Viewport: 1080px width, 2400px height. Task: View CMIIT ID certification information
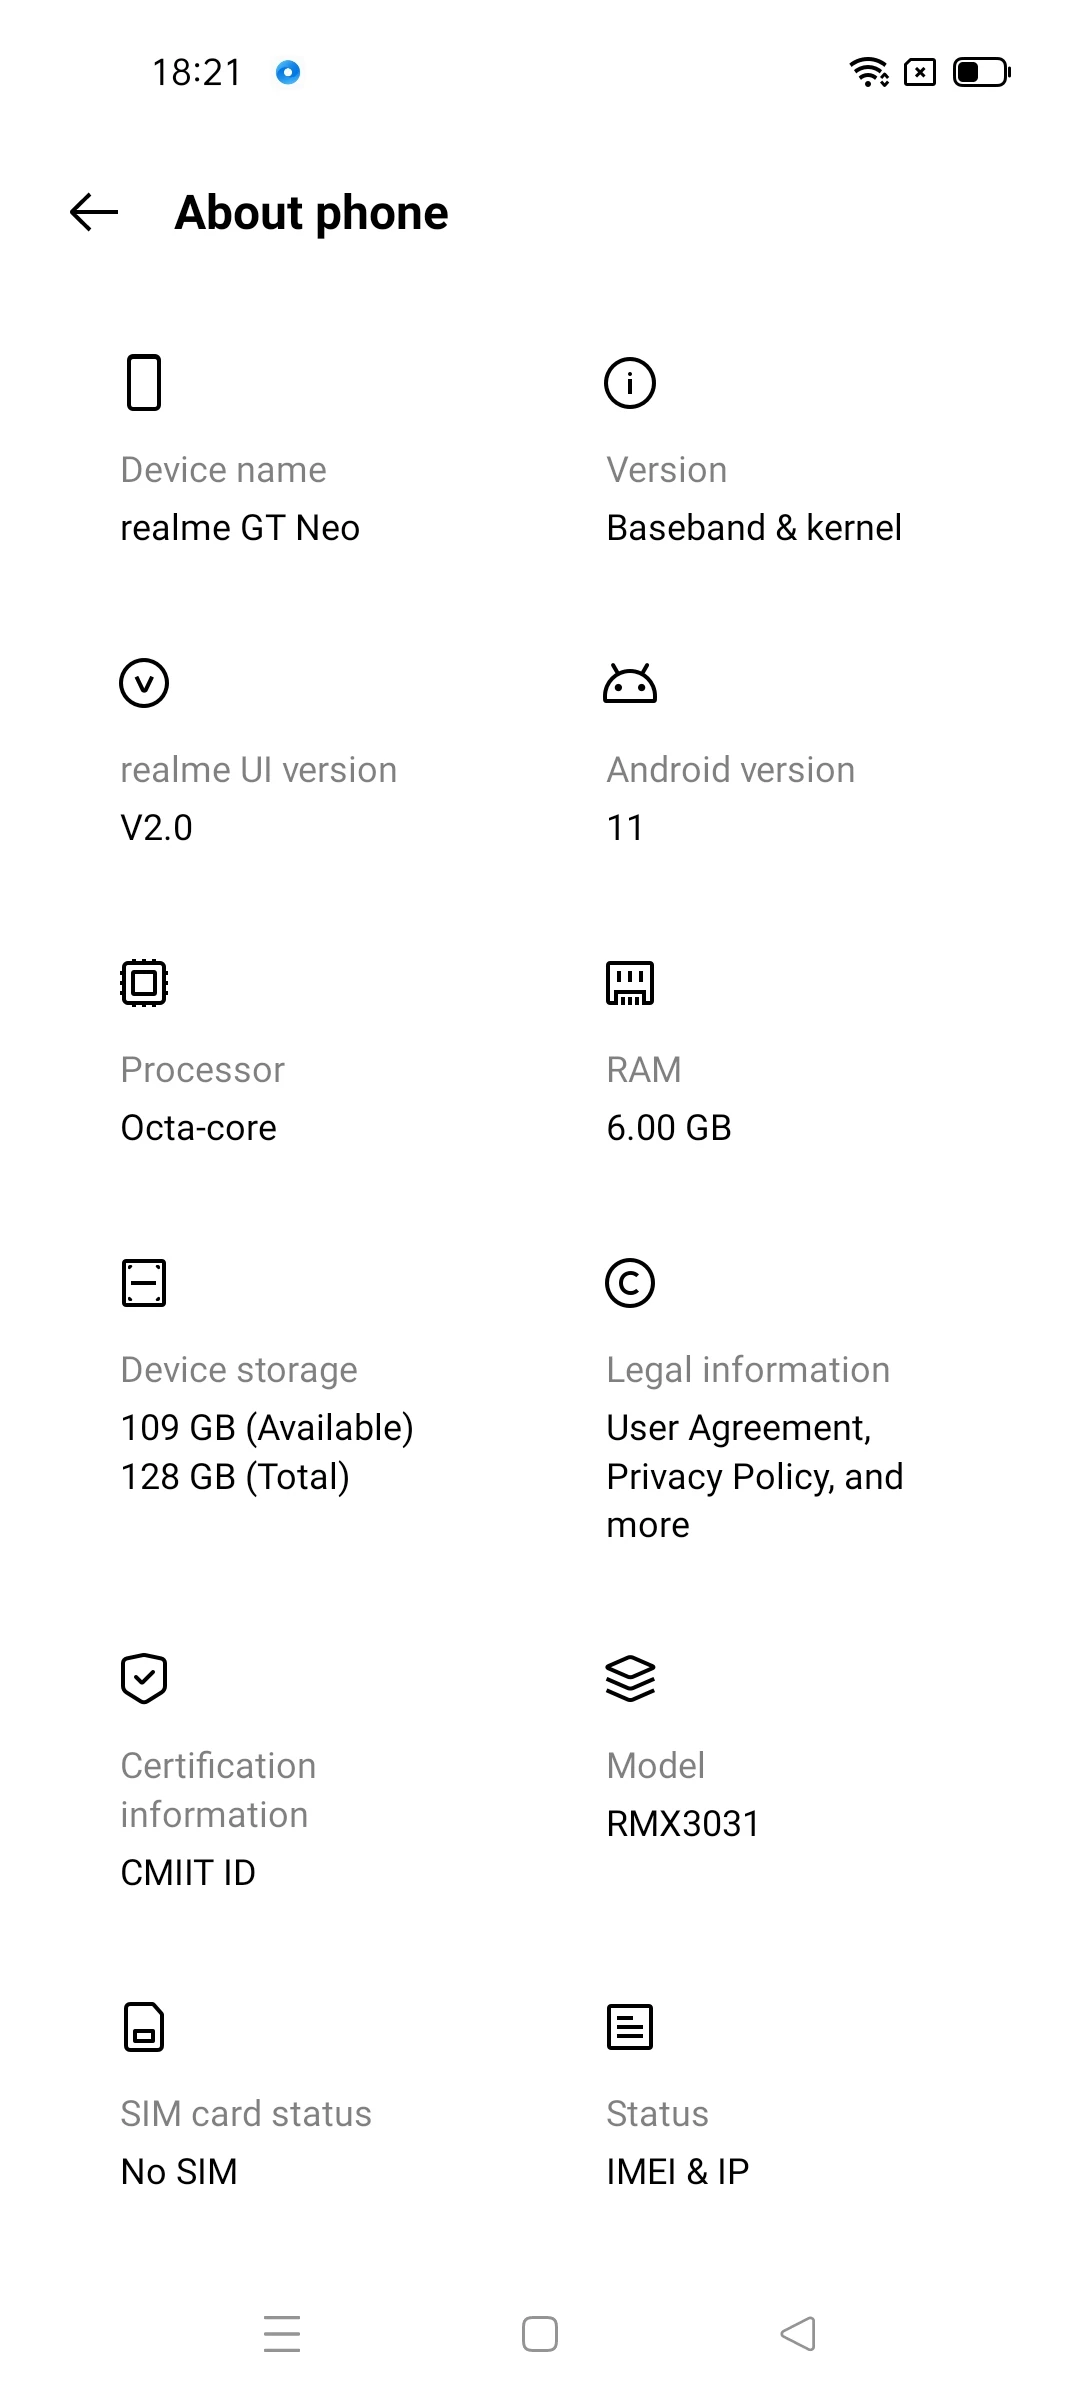point(188,1872)
